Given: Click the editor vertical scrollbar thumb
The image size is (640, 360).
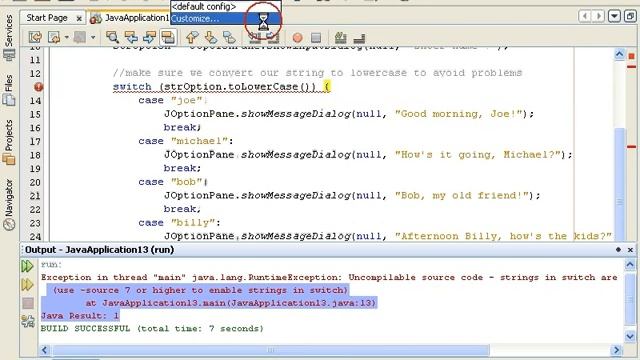Looking at the screenshot, I should (620, 184).
